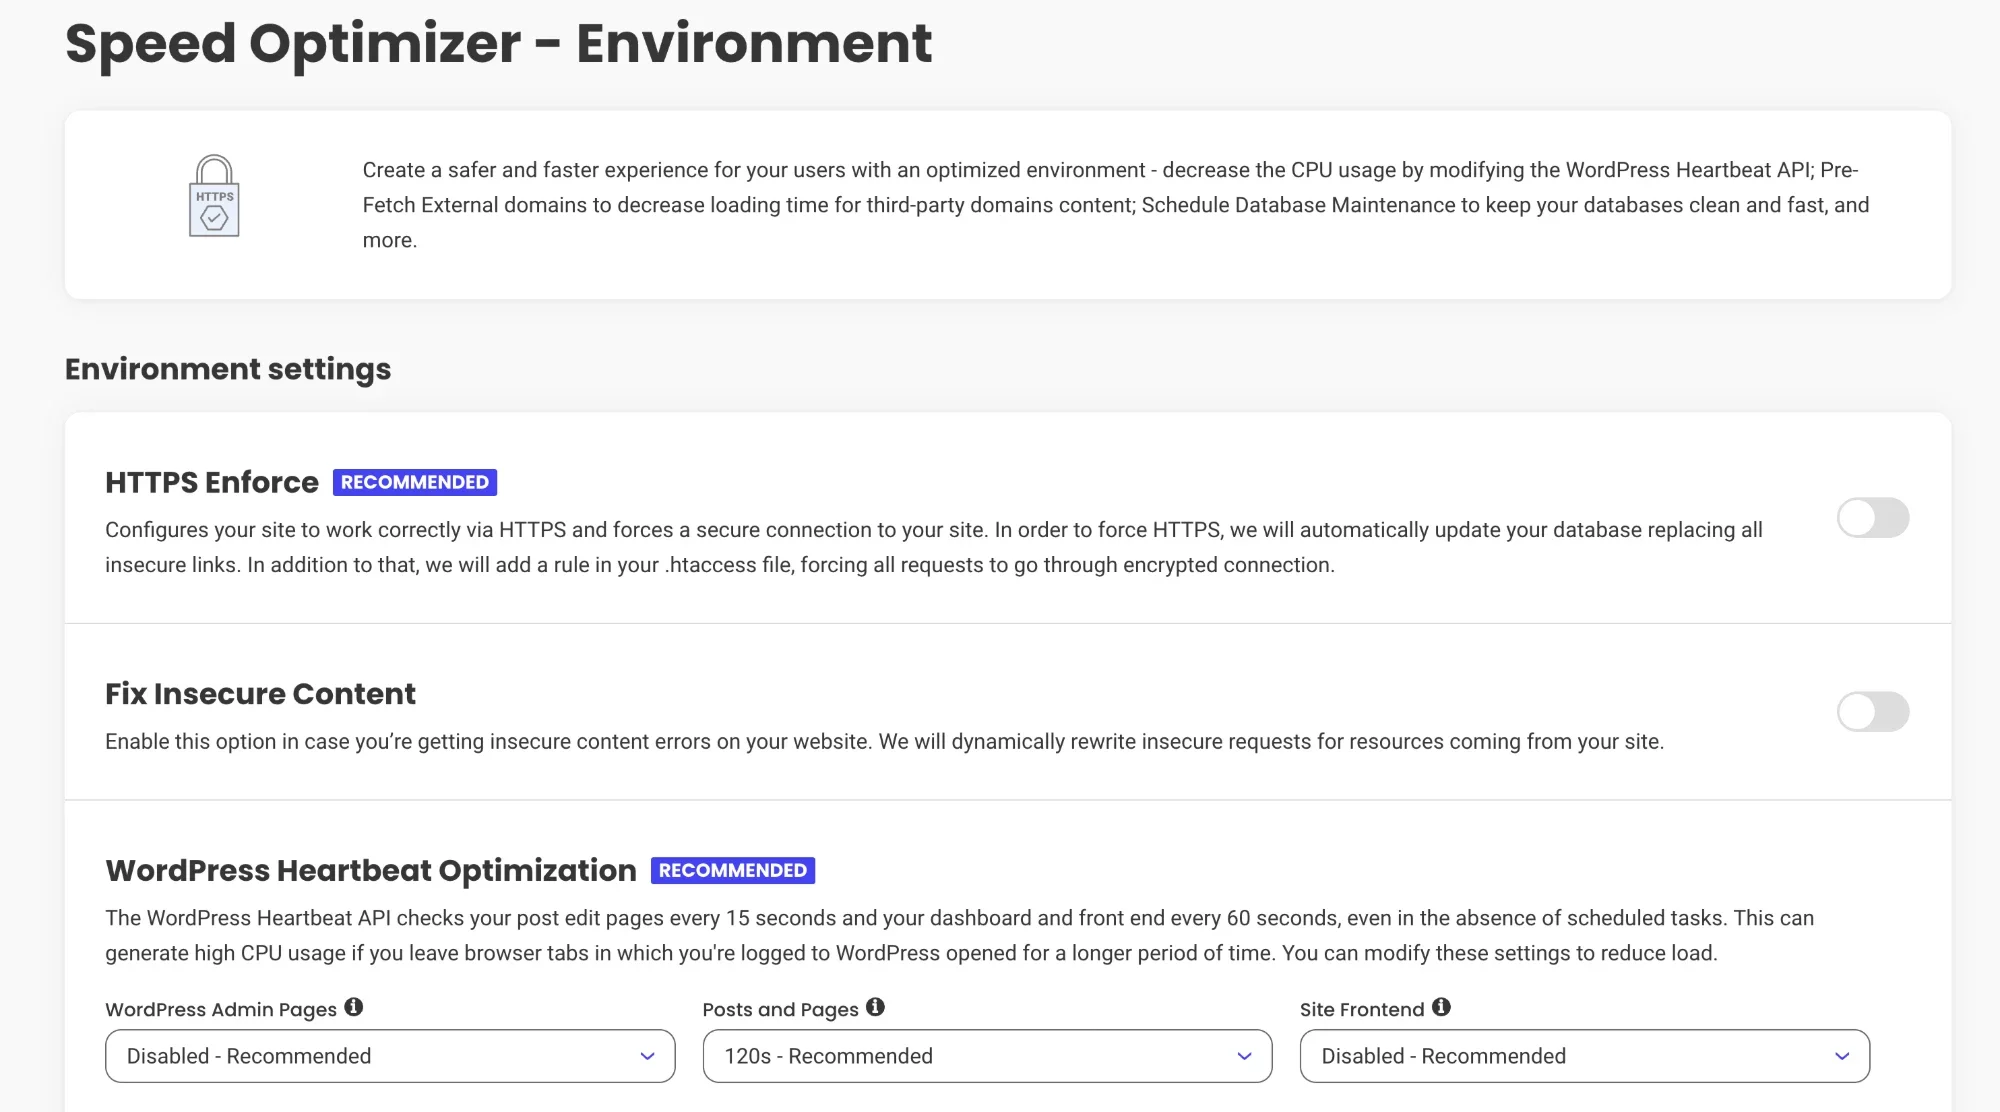The width and height of the screenshot is (2000, 1112).
Task: Open the WordPress Admin Pages dropdown
Action: click(x=390, y=1056)
